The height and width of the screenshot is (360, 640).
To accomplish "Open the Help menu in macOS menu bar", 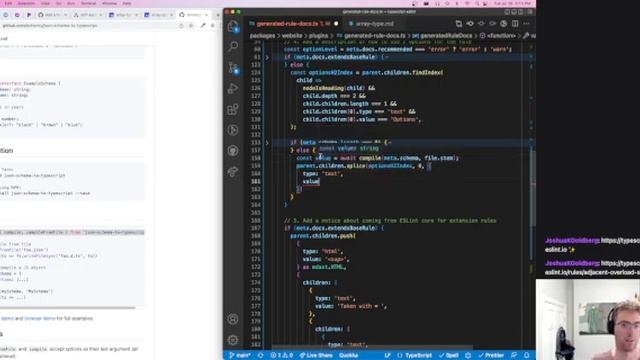I will [127, 3].
